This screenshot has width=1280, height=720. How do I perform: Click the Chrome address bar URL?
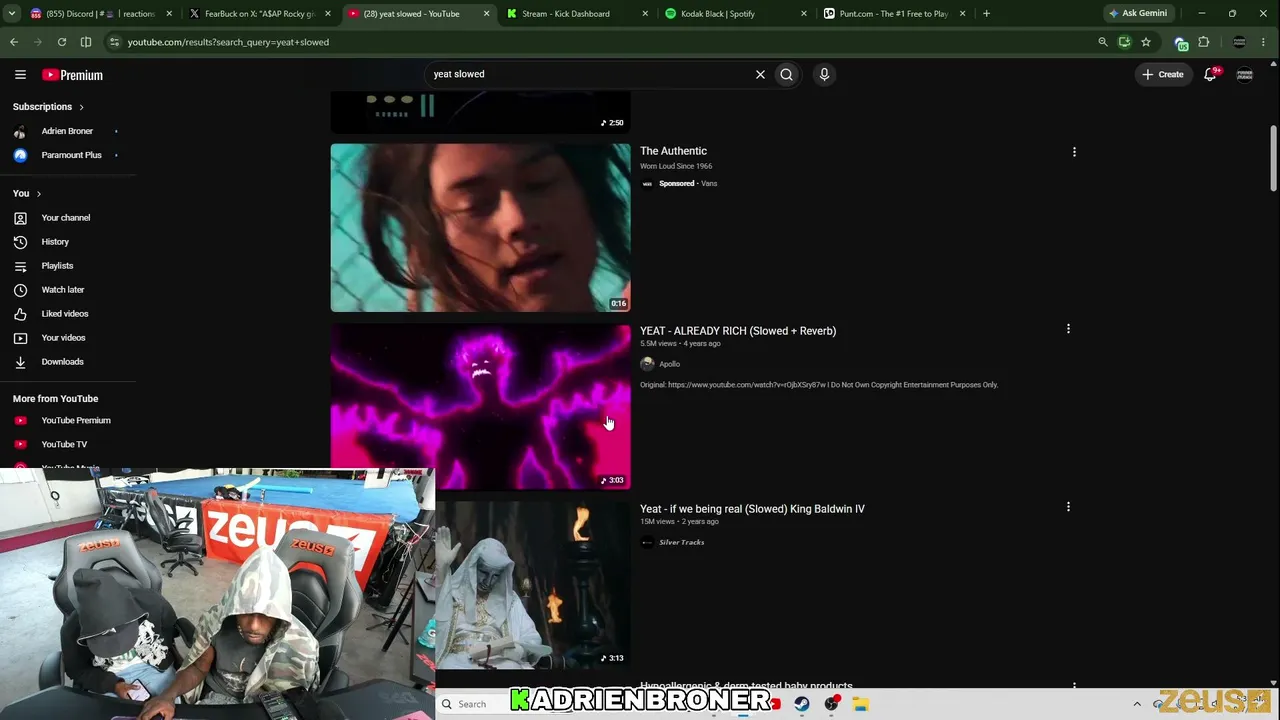[228, 42]
